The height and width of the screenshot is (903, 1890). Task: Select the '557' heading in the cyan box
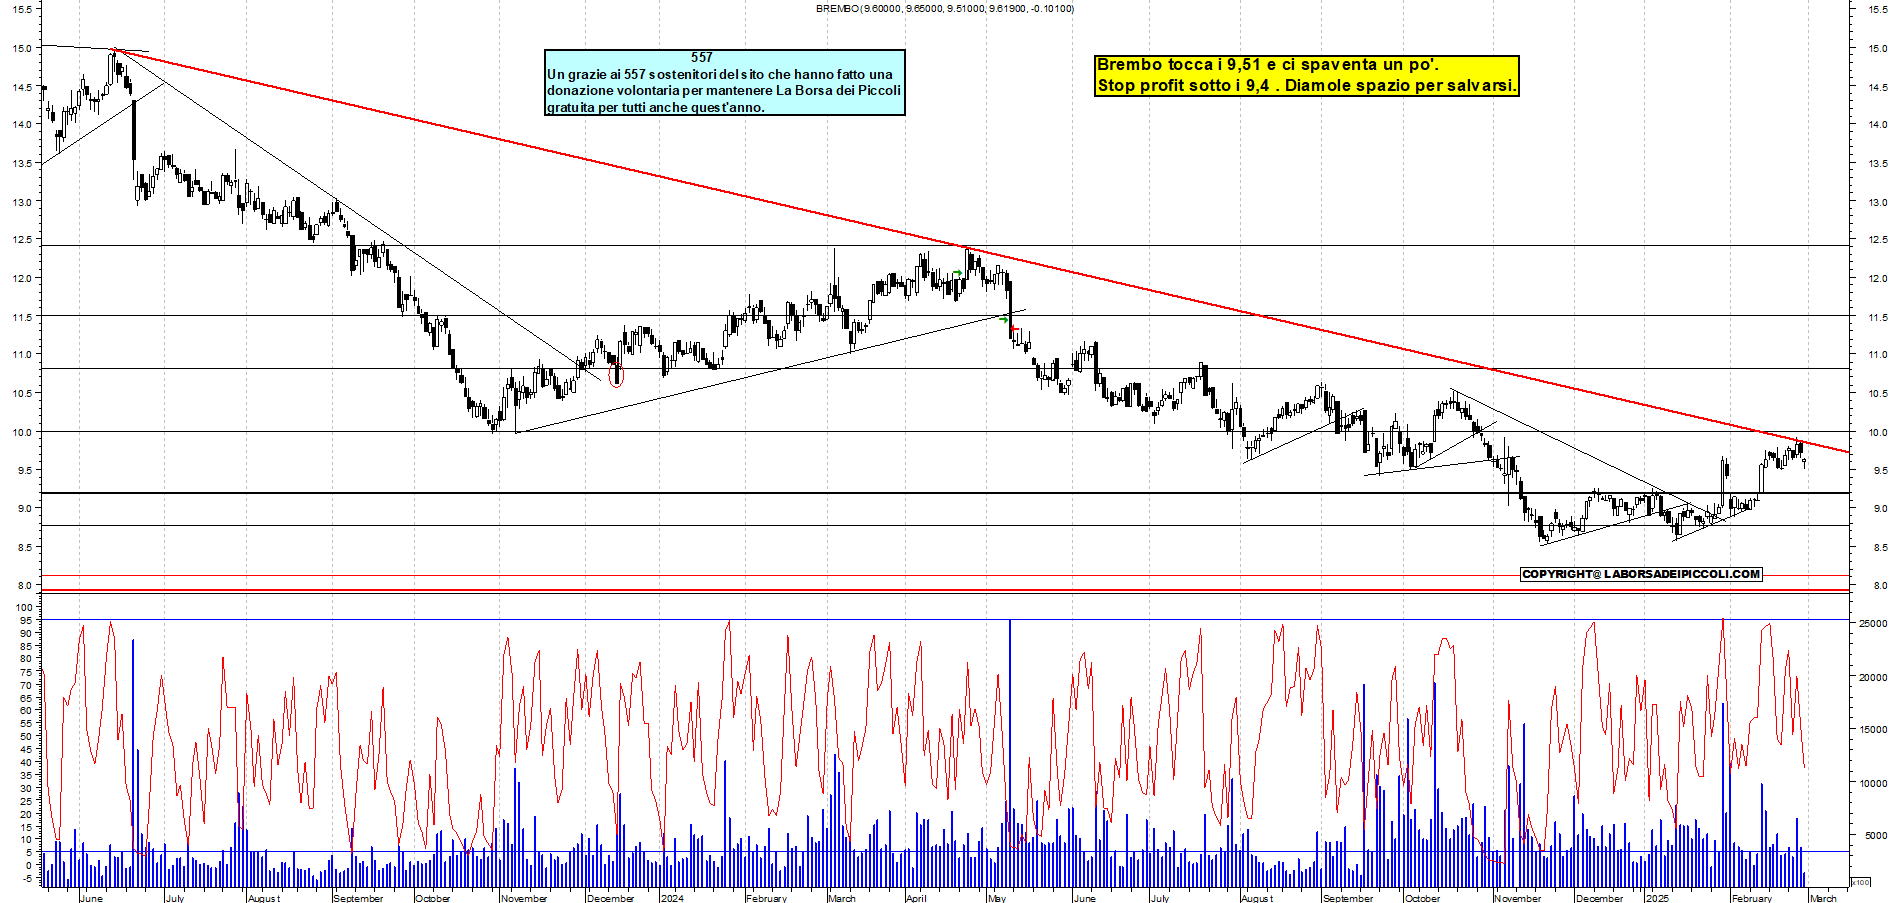pyautogui.click(x=702, y=57)
